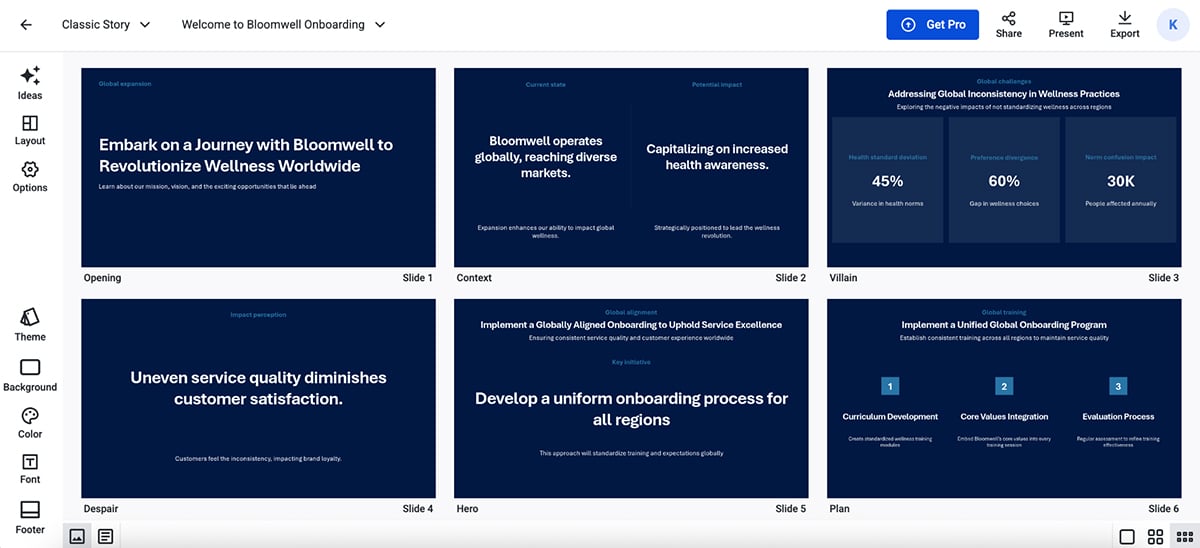
Task: Click the Slide 2 number label
Action: pyautogui.click(x=790, y=278)
